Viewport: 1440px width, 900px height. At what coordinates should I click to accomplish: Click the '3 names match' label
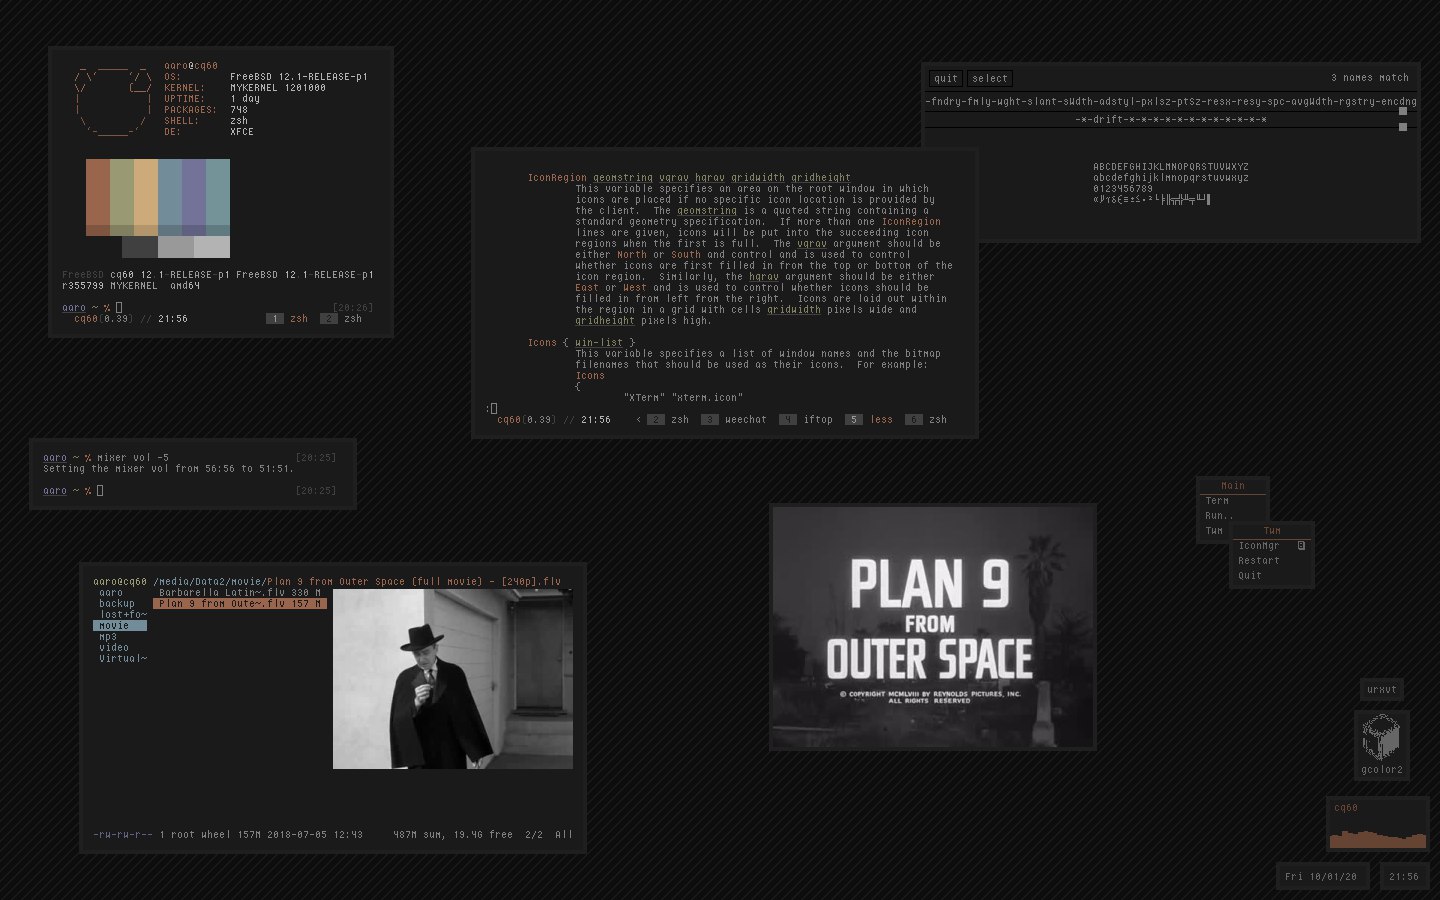click(1369, 78)
